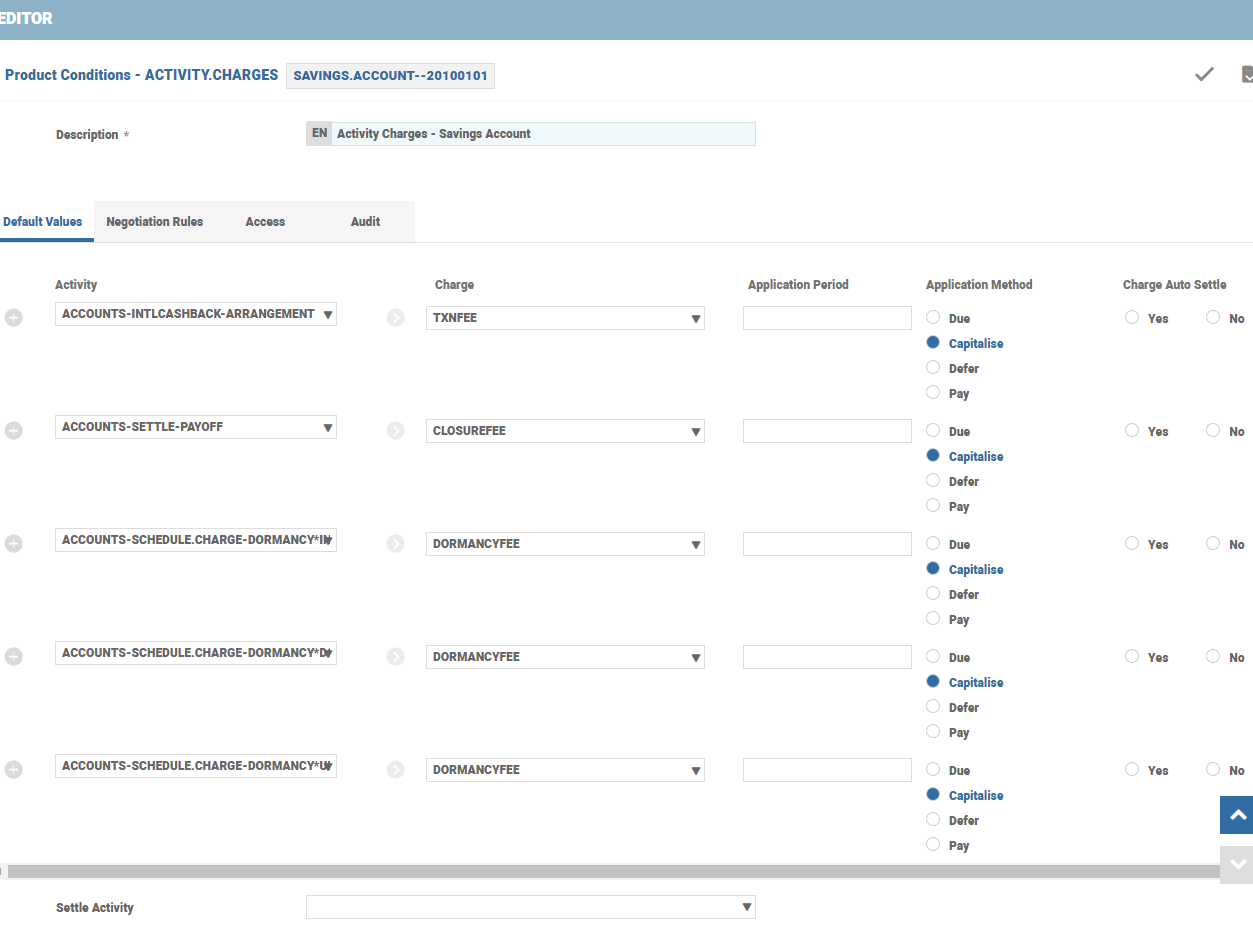Click the blue scroll-up arrow button
Screen dimensions: 1253x931
[x=1237, y=815]
